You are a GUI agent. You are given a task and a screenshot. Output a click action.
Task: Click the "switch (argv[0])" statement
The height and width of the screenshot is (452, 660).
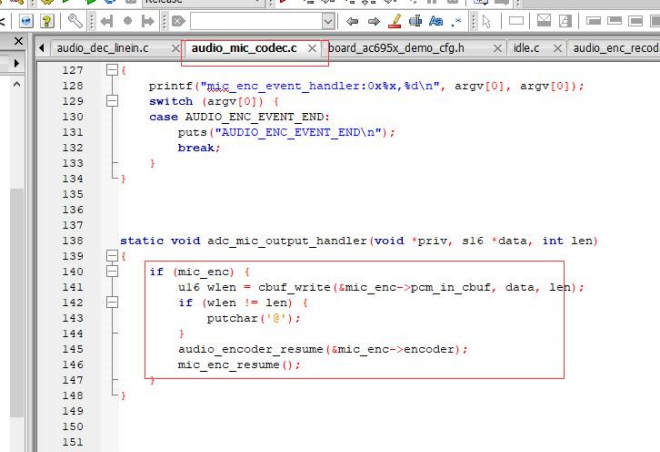click(x=214, y=102)
